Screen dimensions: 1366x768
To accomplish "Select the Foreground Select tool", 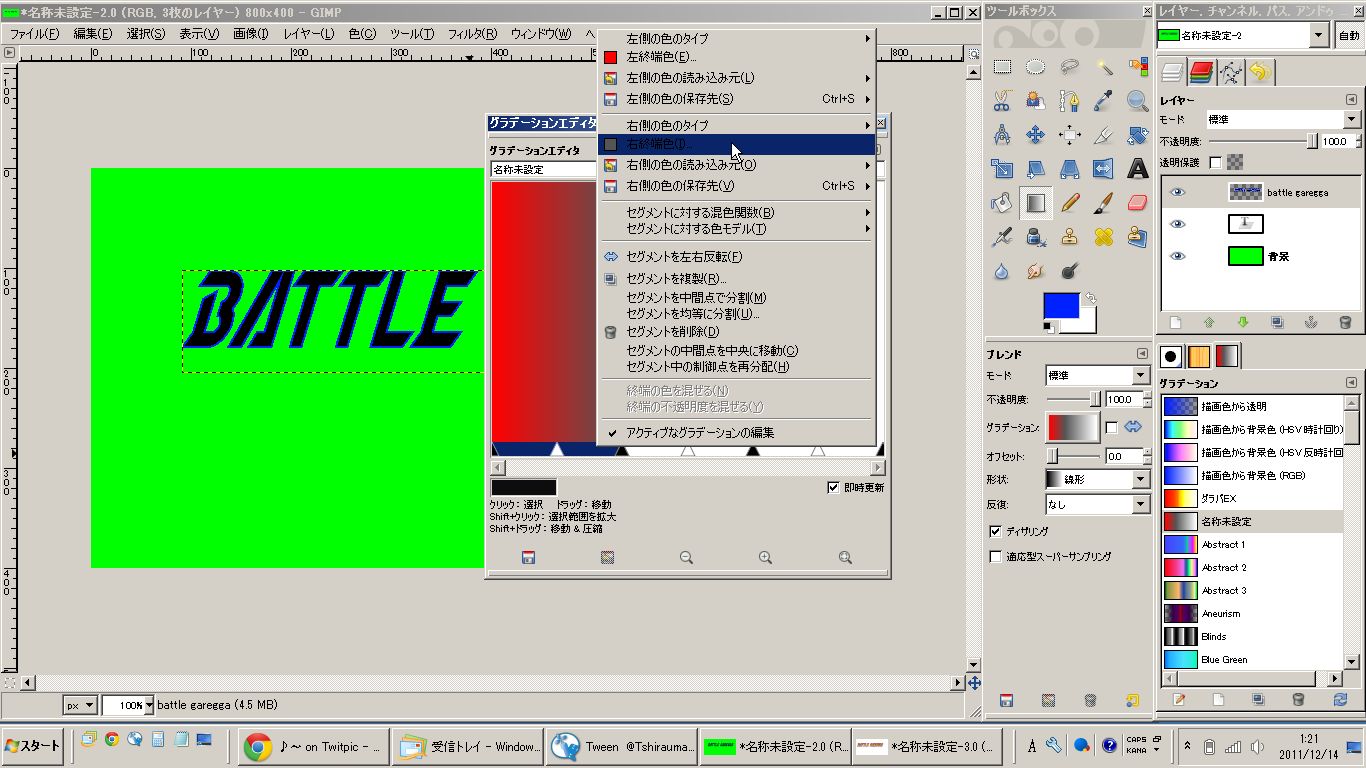I will (x=1036, y=101).
